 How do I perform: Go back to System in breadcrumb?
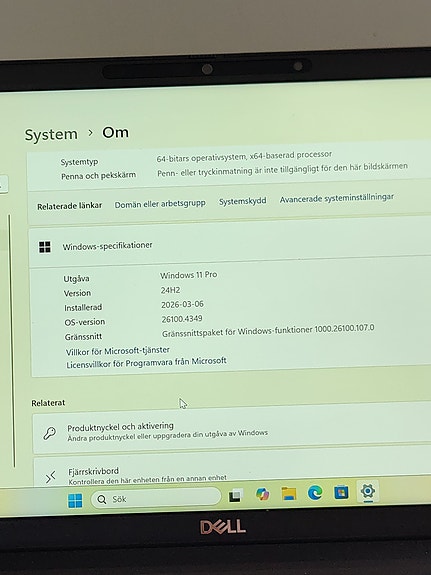[51, 135]
